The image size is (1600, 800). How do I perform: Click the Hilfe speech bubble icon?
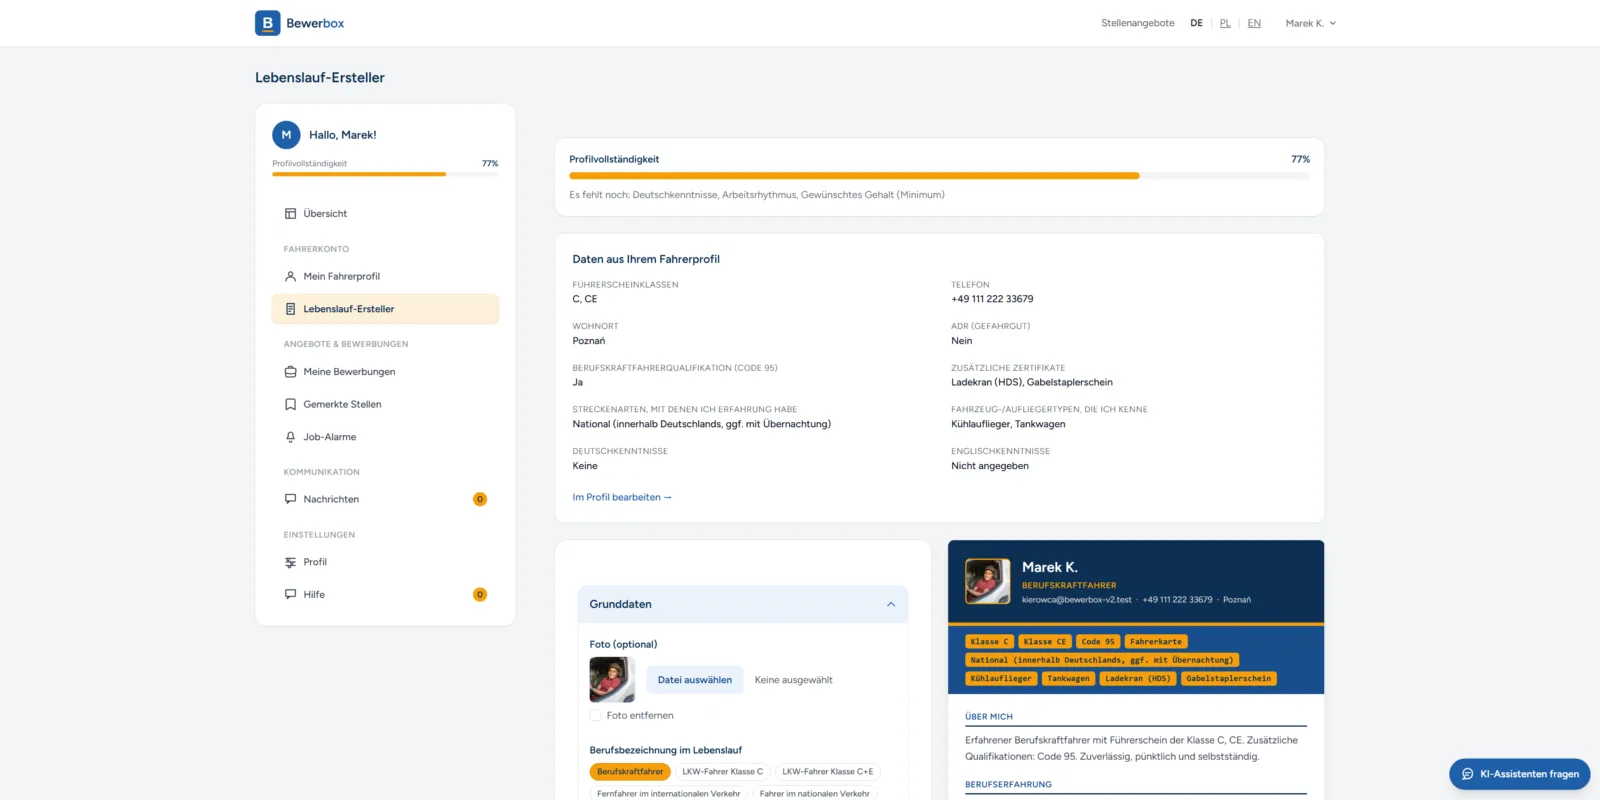[290, 594]
